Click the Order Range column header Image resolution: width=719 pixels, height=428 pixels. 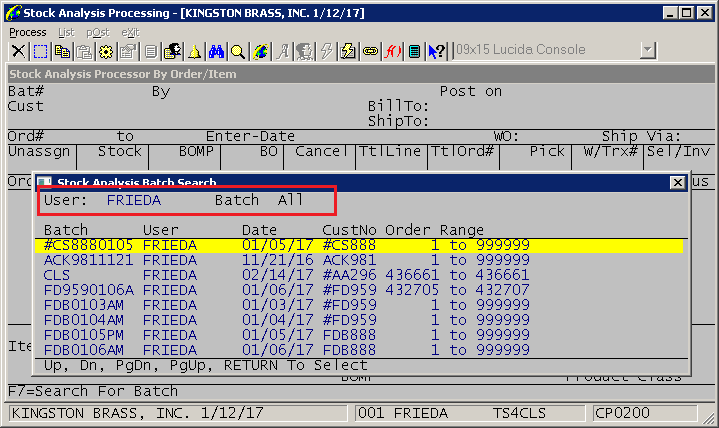(434, 230)
